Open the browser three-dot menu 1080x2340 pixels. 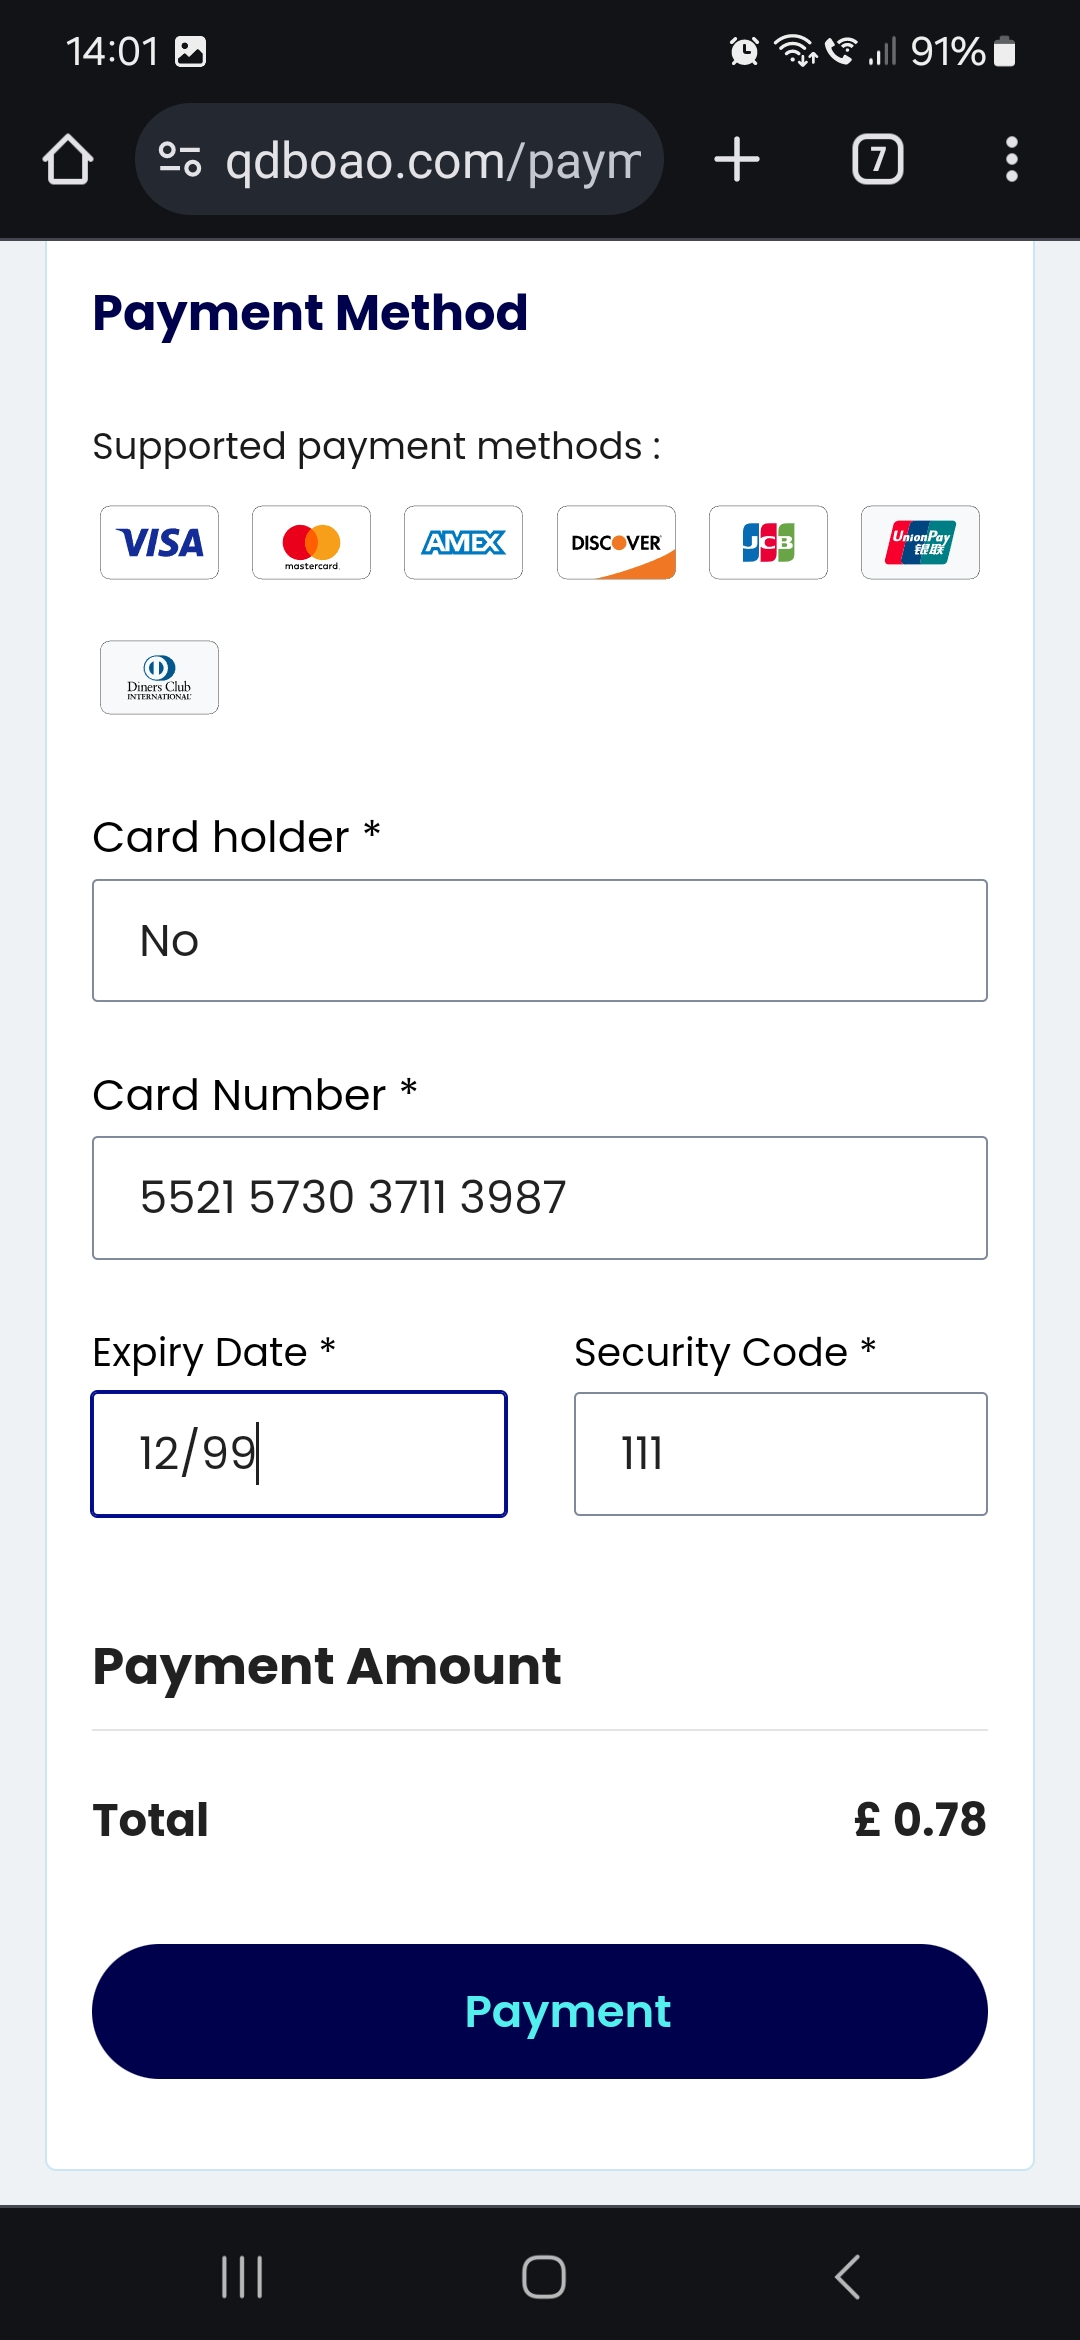point(1011,160)
